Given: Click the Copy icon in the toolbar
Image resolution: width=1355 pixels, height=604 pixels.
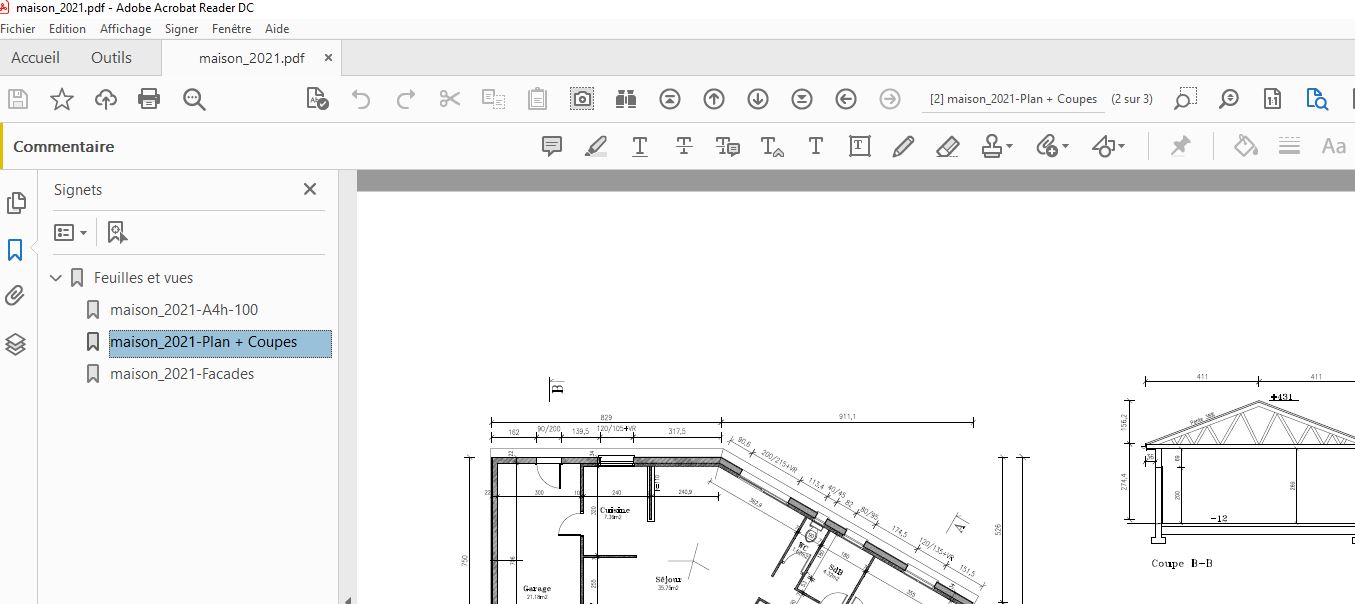Looking at the screenshot, I should tap(493, 99).
